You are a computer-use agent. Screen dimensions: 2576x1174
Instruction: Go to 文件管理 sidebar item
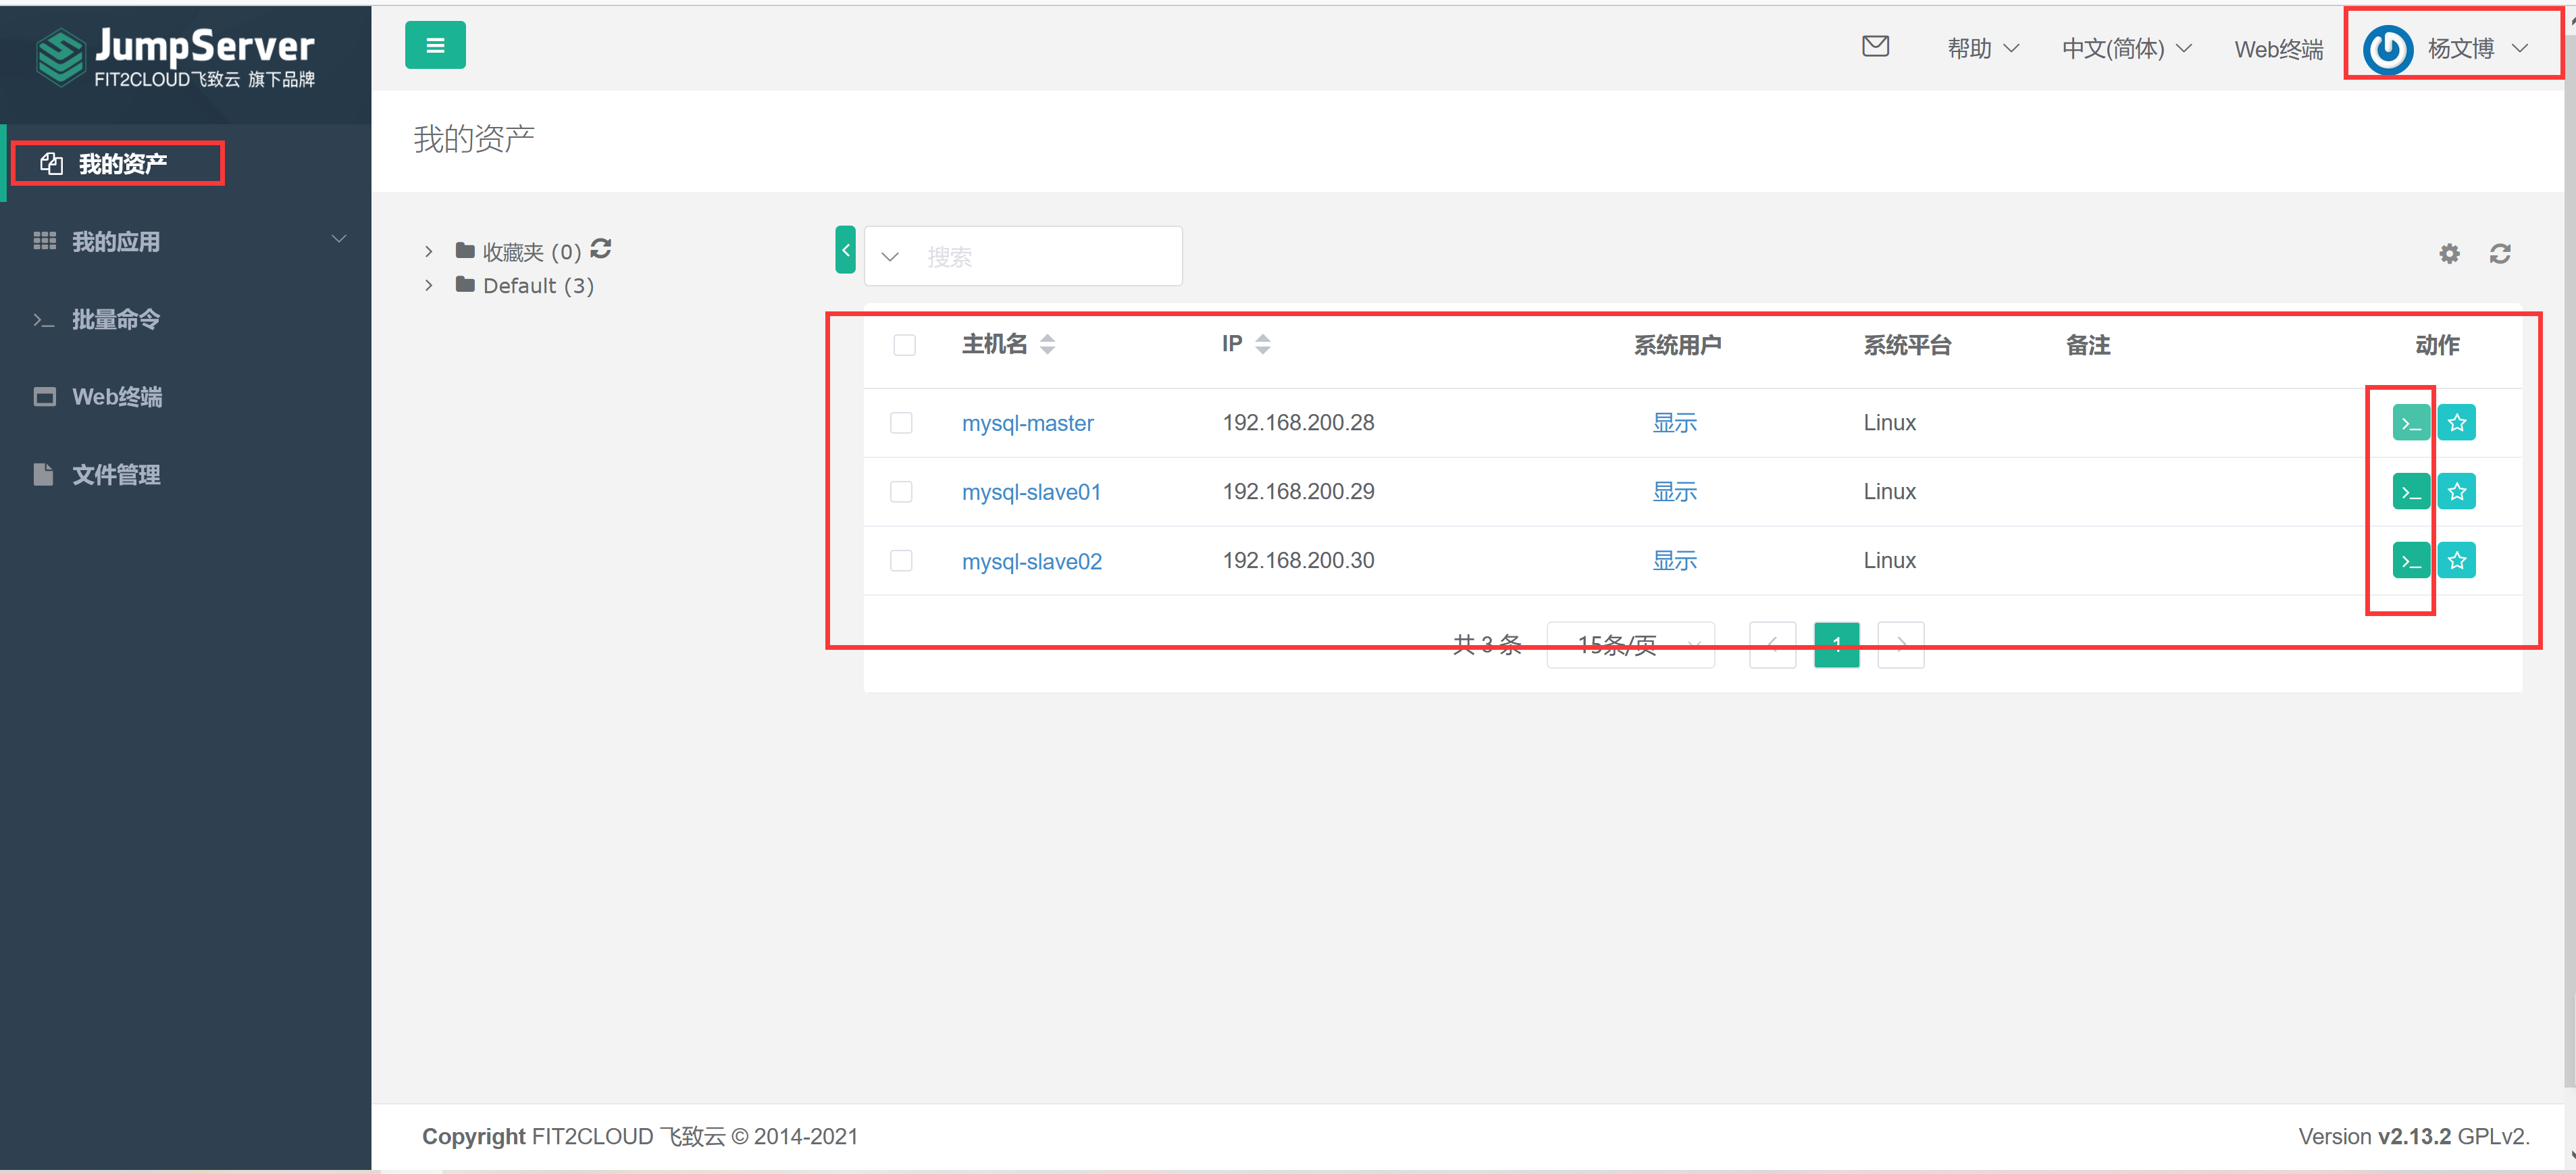[x=115, y=475]
